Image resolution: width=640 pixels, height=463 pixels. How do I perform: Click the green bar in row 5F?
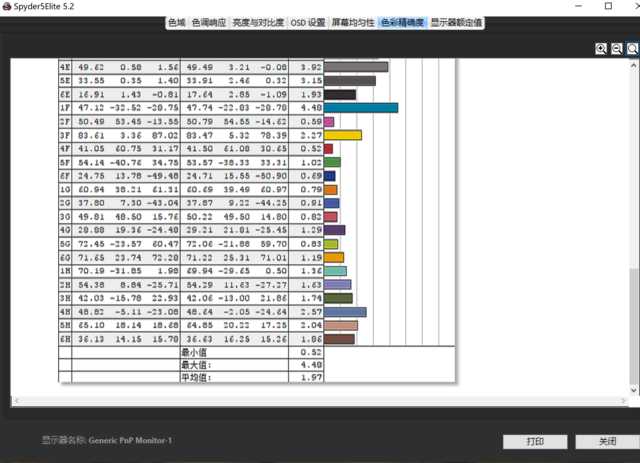click(x=332, y=162)
